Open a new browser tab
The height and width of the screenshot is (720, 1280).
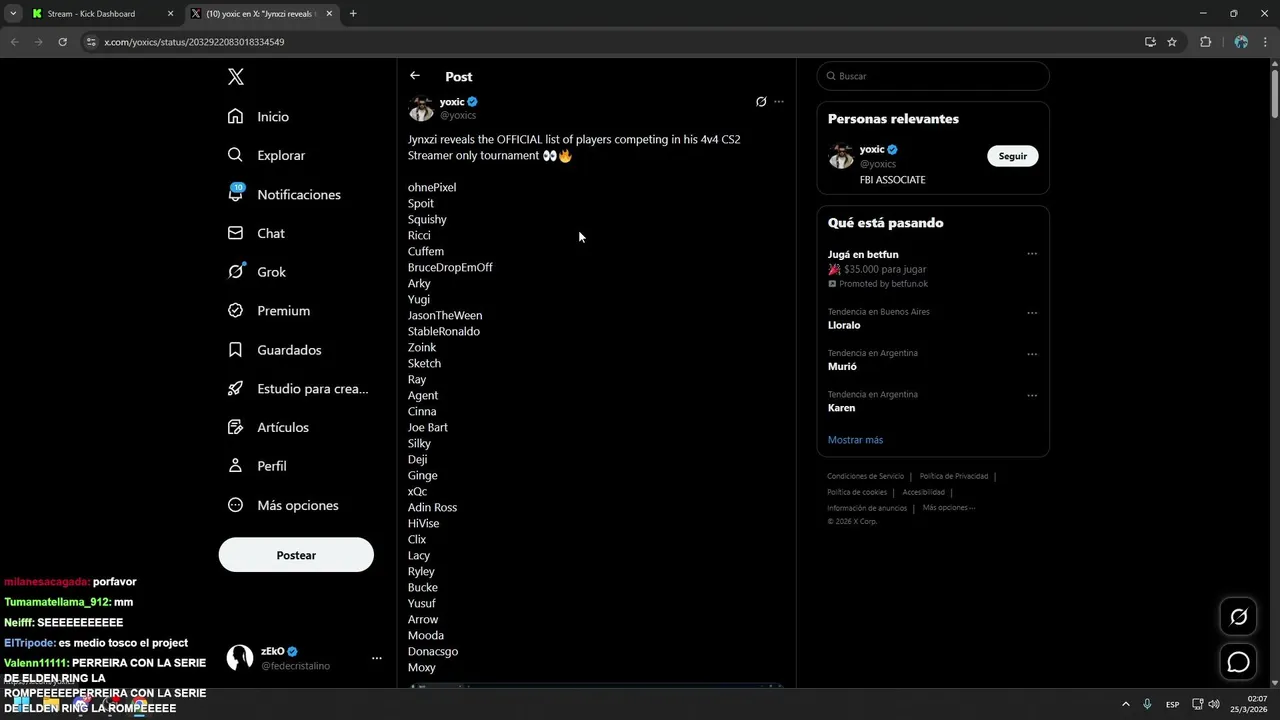[353, 14]
